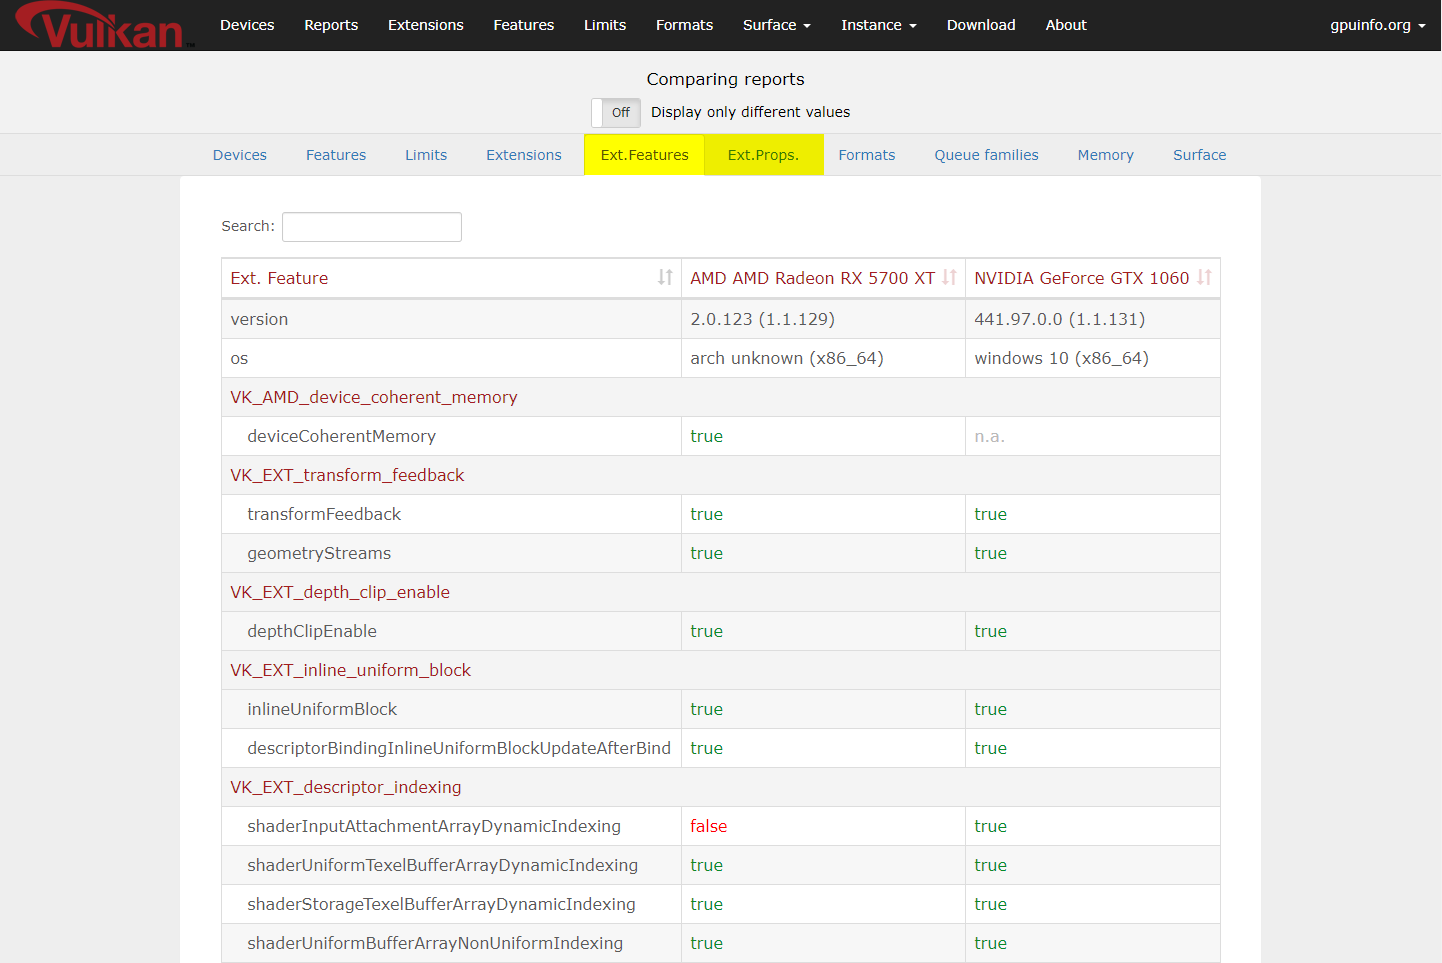Focus the Search input field
The width and height of the screenshot is (1442, 963).
pyautogui.click(x=372, y=227)
